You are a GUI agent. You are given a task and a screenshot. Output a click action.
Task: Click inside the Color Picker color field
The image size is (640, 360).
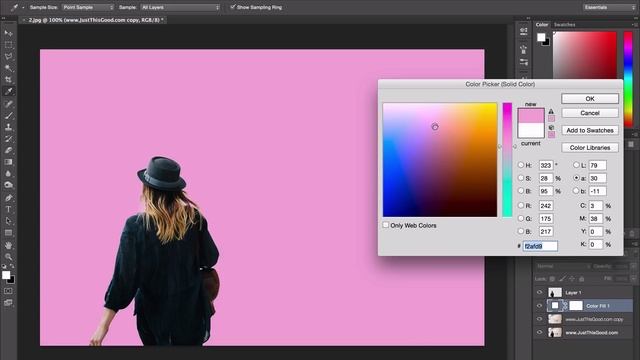[x=440, y=160]
